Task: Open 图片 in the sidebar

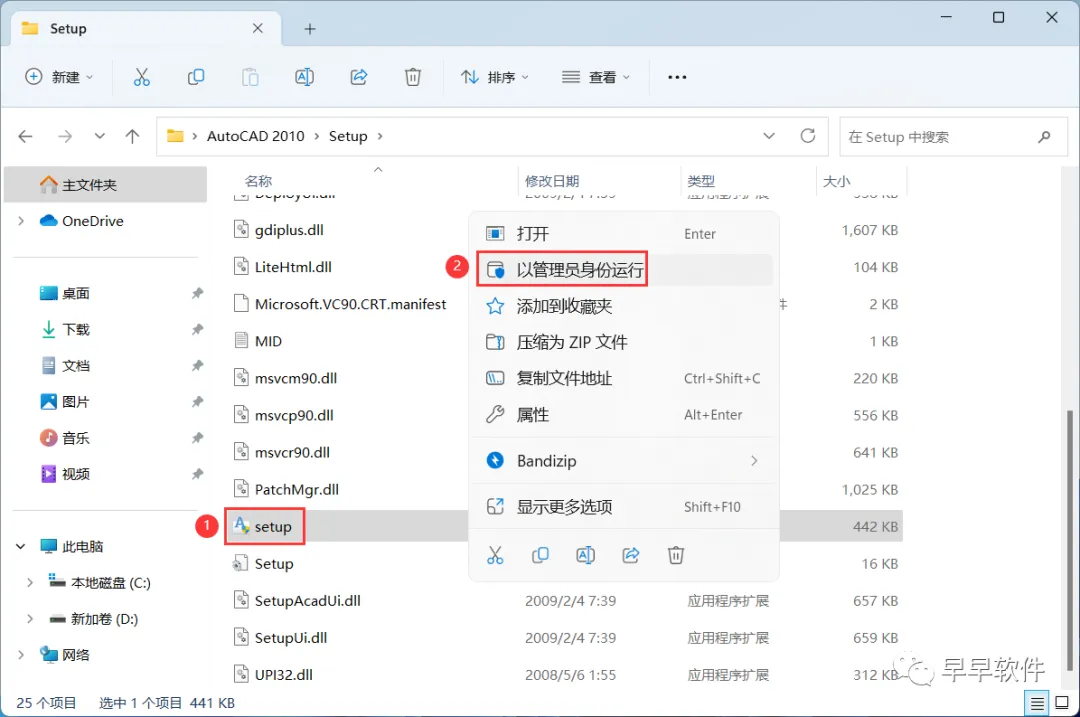Action: (x=76, y=402)
